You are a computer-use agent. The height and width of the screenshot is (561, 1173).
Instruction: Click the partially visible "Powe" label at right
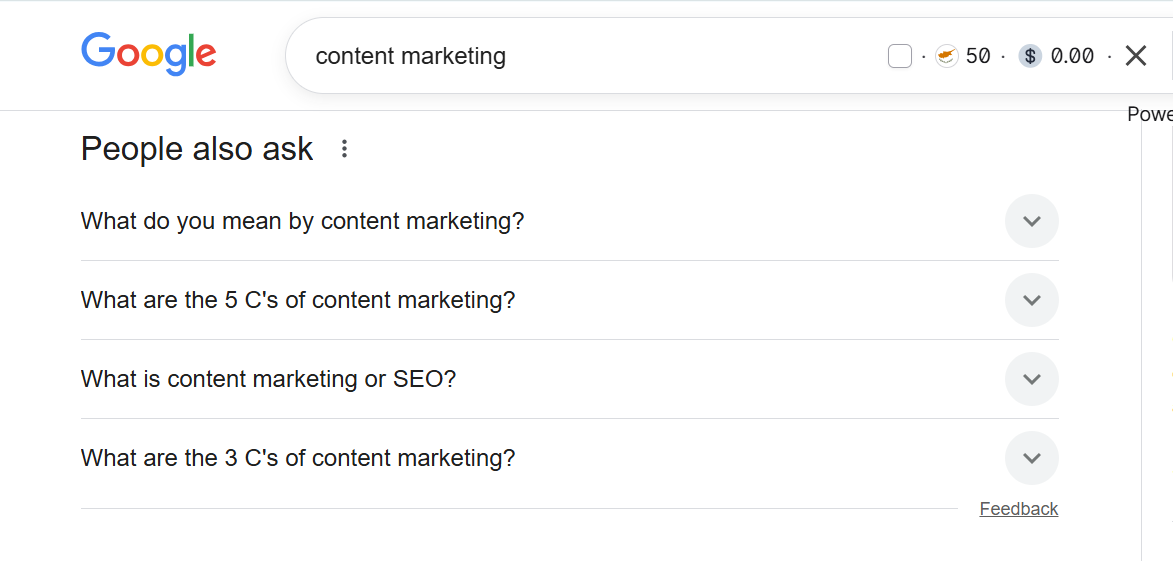tap(1149, 114)
